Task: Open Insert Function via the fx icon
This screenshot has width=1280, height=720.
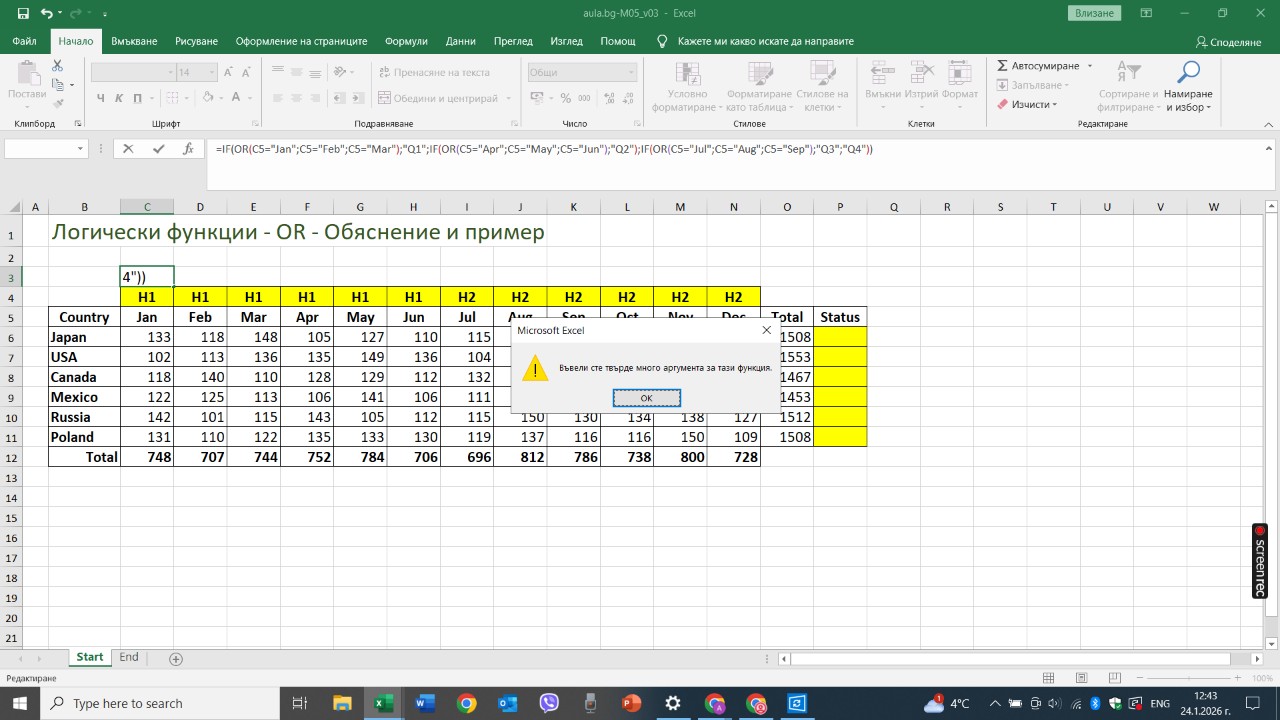Action: point(188,149)
